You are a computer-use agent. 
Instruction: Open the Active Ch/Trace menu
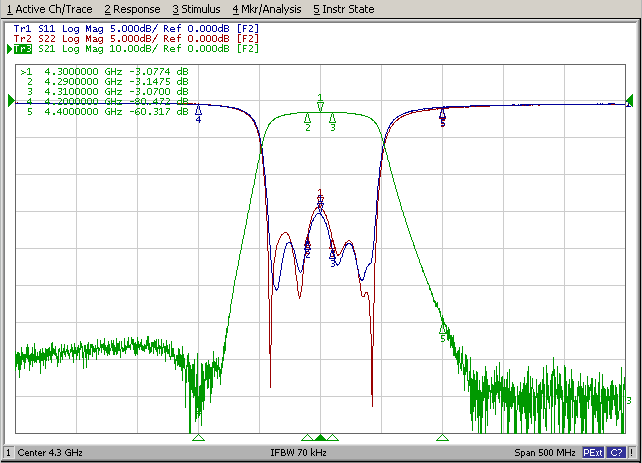coord(50,9)
